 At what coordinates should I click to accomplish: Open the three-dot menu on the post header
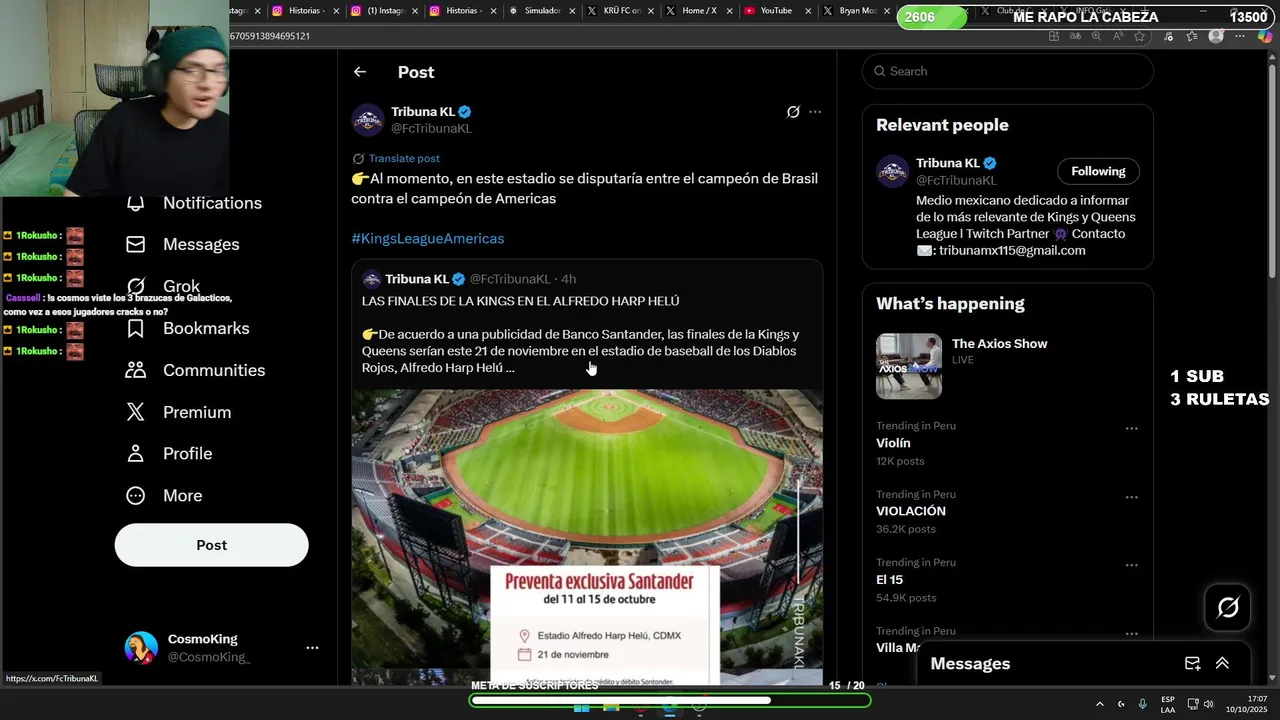coord(815,112)
